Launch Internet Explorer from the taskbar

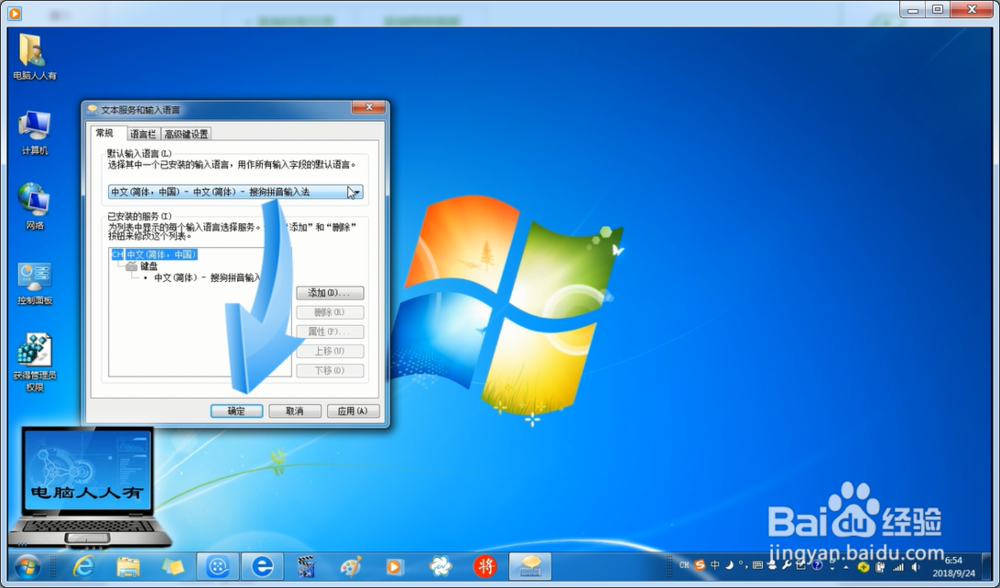pos(84,566)
